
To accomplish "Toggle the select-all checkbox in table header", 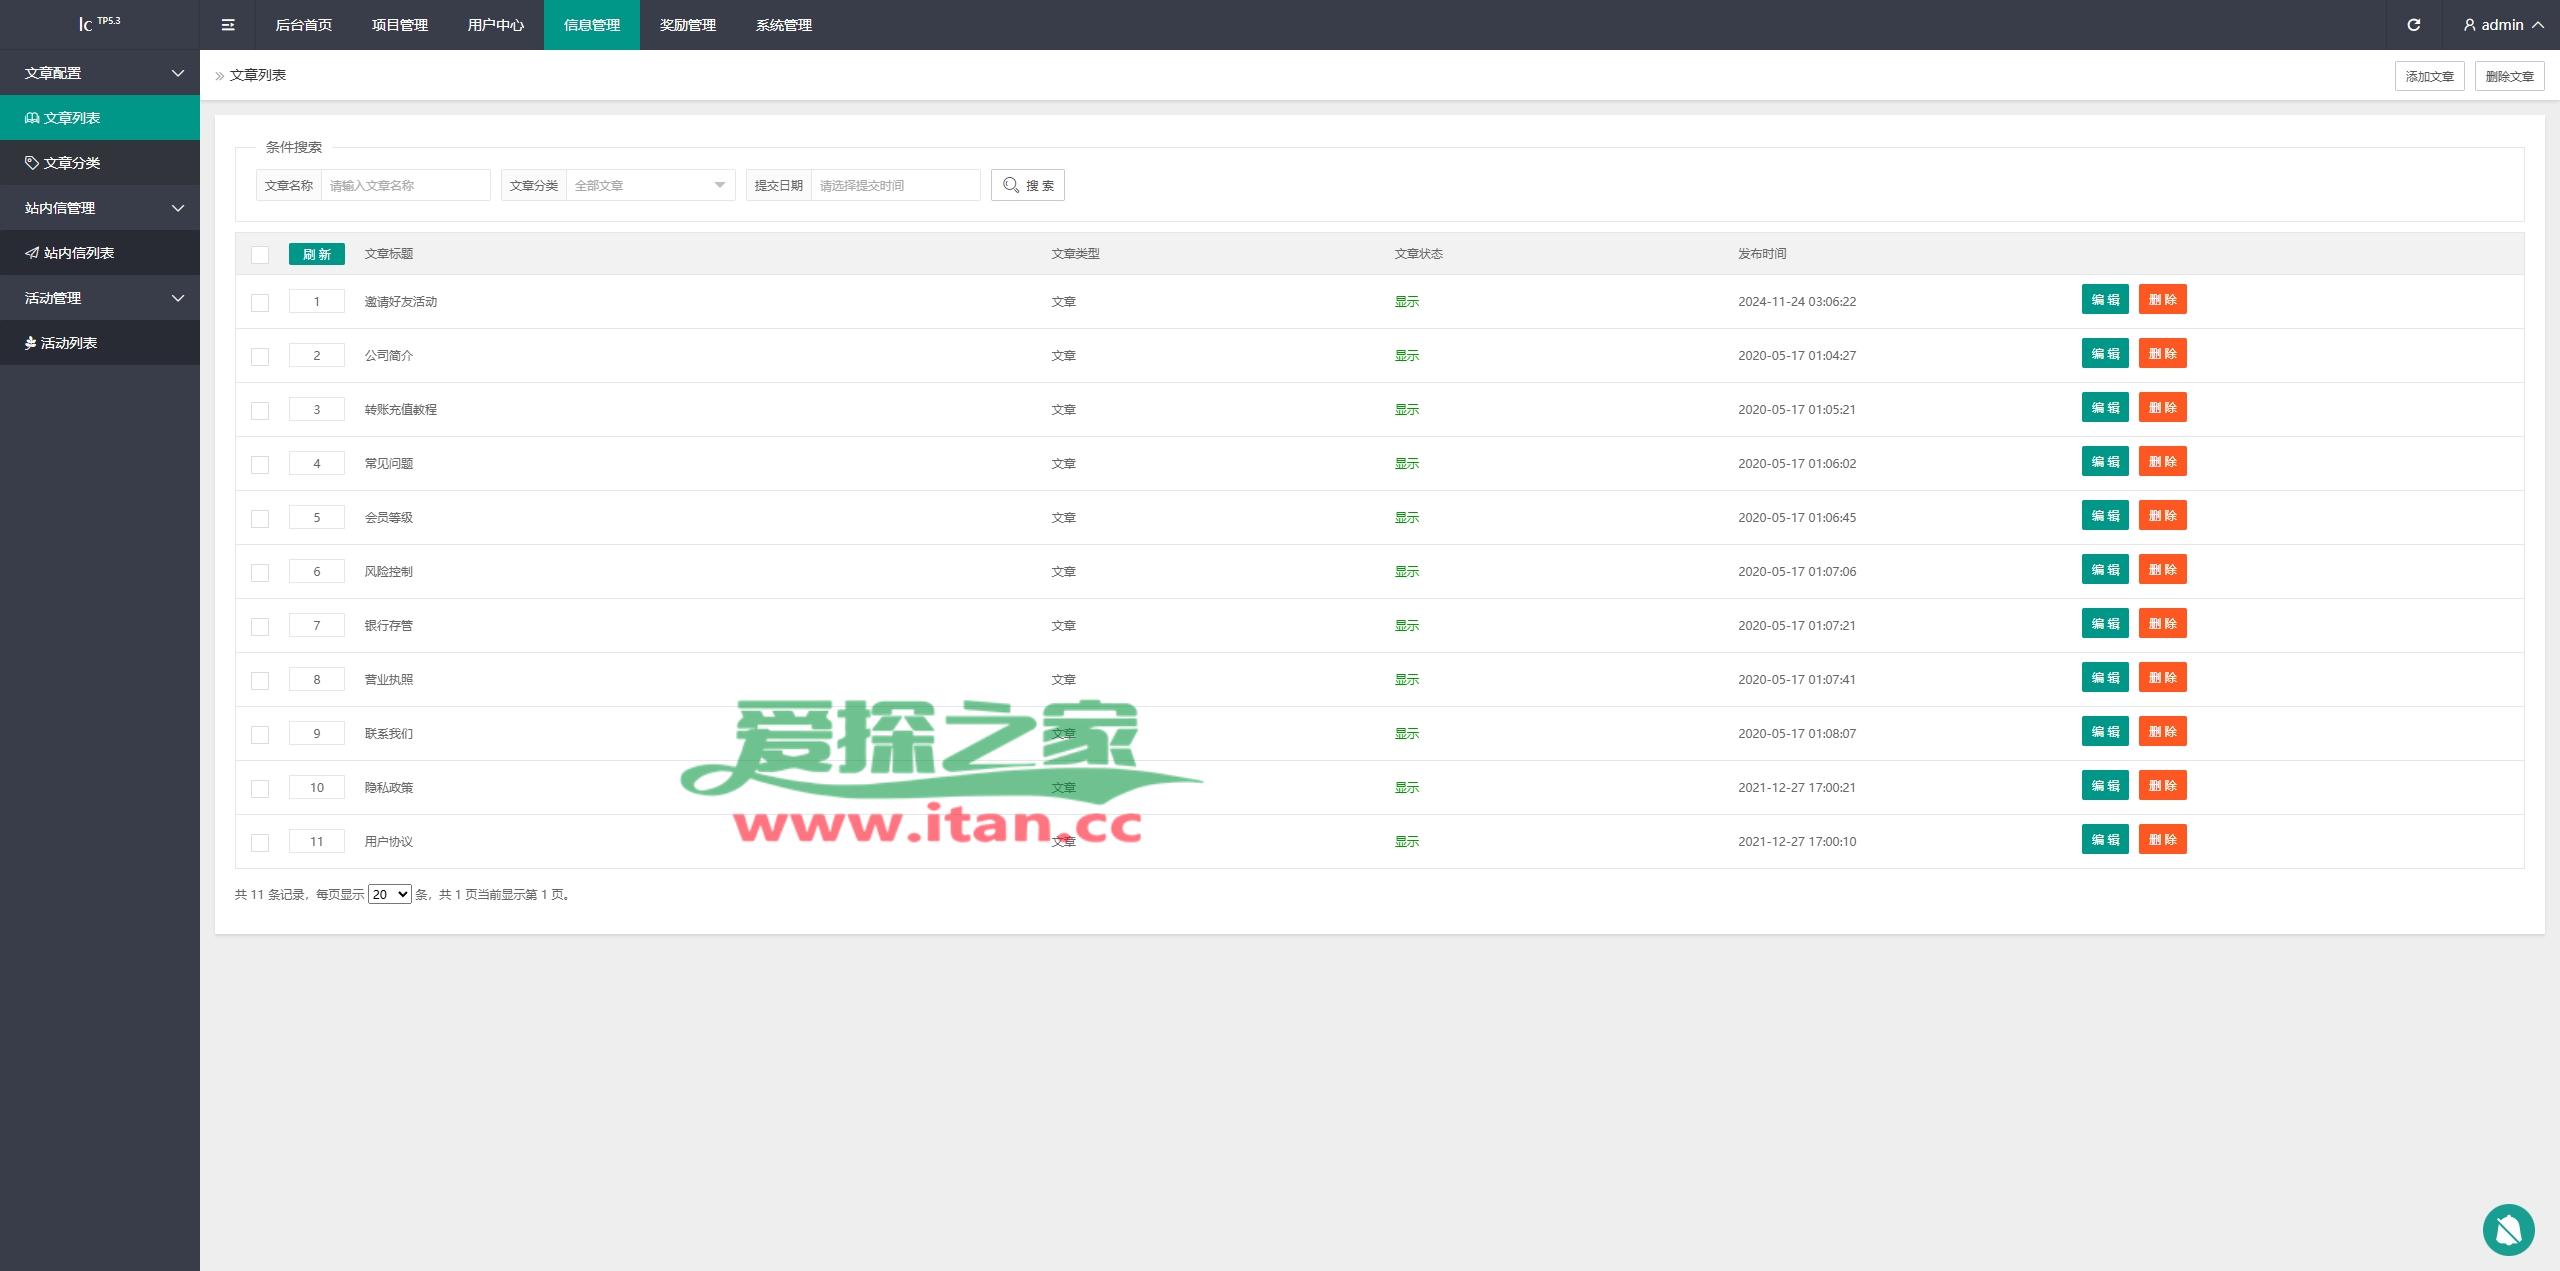I will (x=260, y=255).
